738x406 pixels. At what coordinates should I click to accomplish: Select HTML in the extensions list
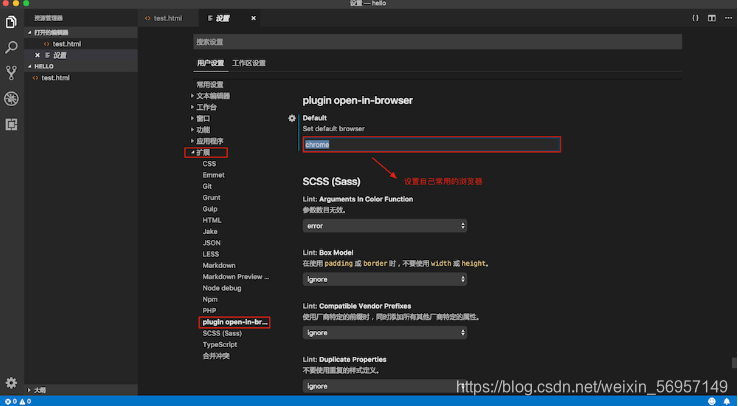pyautogui.click(x=212, y=220)
